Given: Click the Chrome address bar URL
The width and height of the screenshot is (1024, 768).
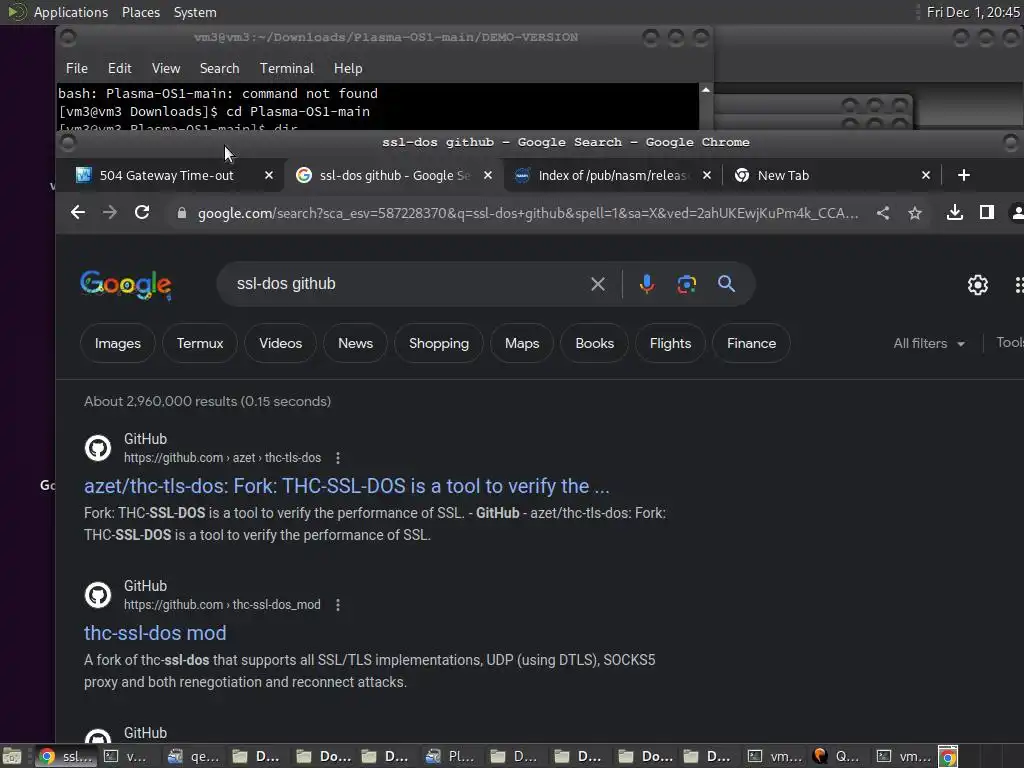Looking at the screenshot, I should 528,213.
